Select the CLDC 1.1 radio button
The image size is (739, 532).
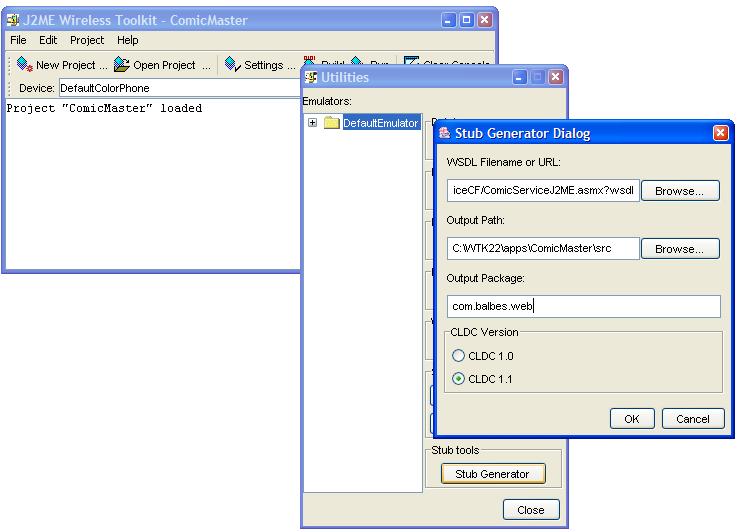(x=458, y=378)
